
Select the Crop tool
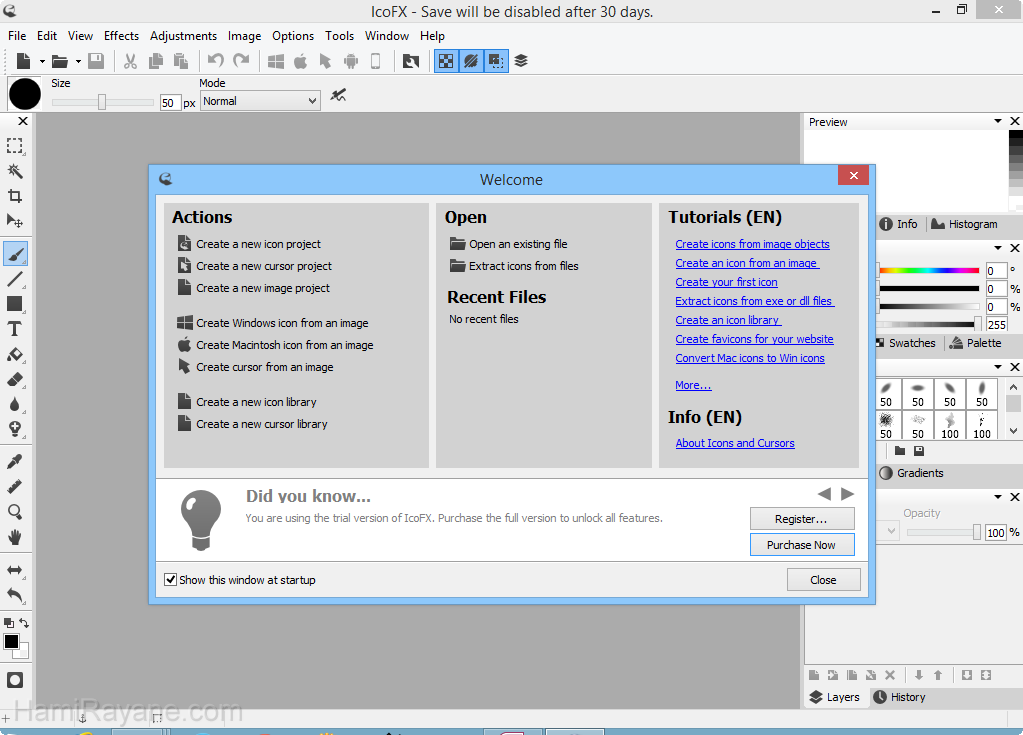[x=15, y=196]
